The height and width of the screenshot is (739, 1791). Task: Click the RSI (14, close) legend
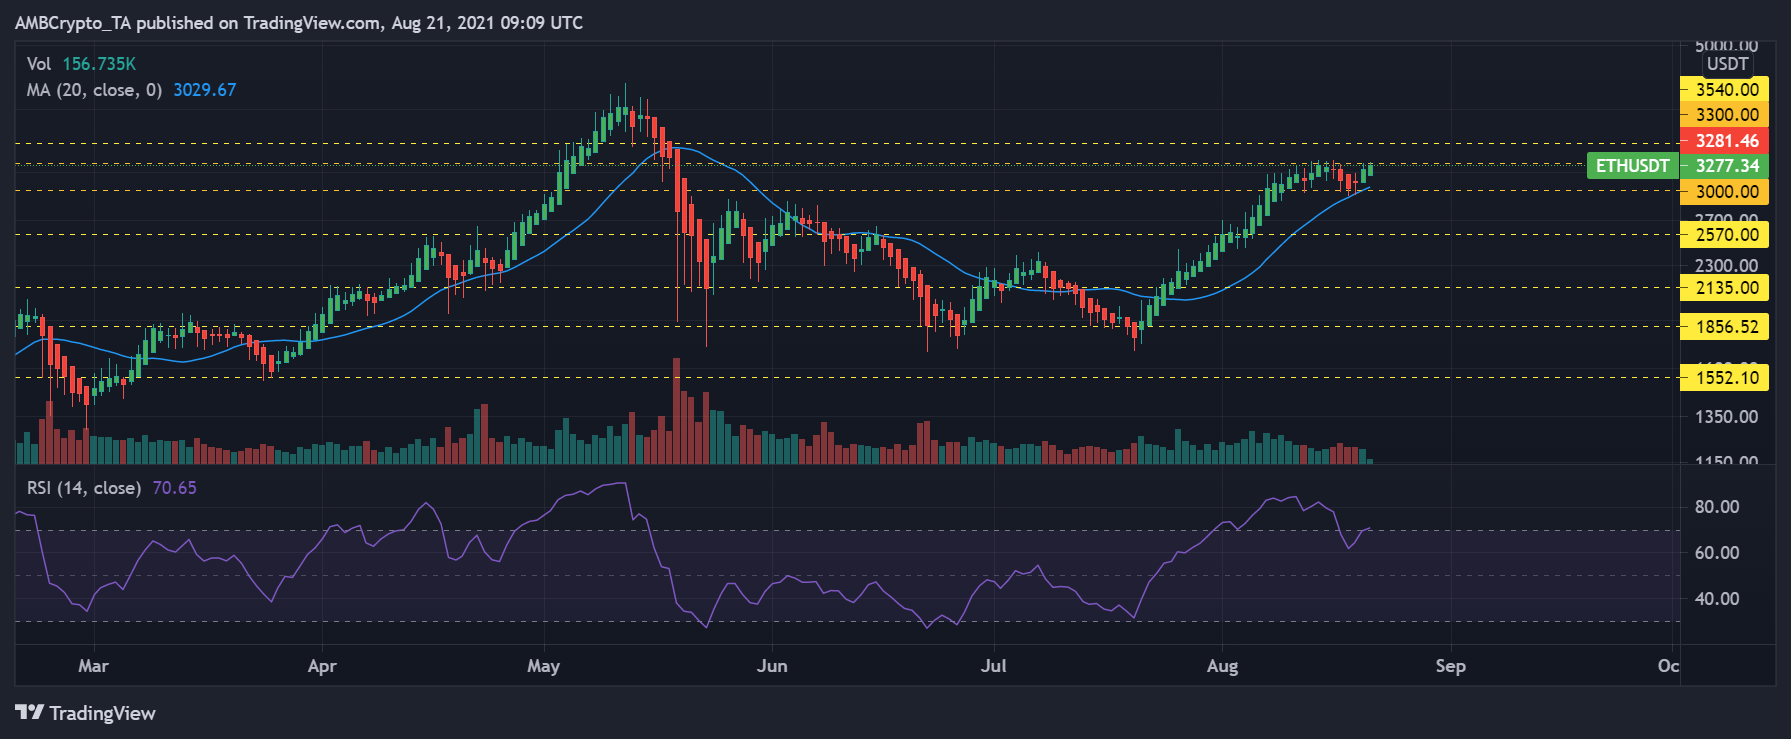click(x=83, y=488)
